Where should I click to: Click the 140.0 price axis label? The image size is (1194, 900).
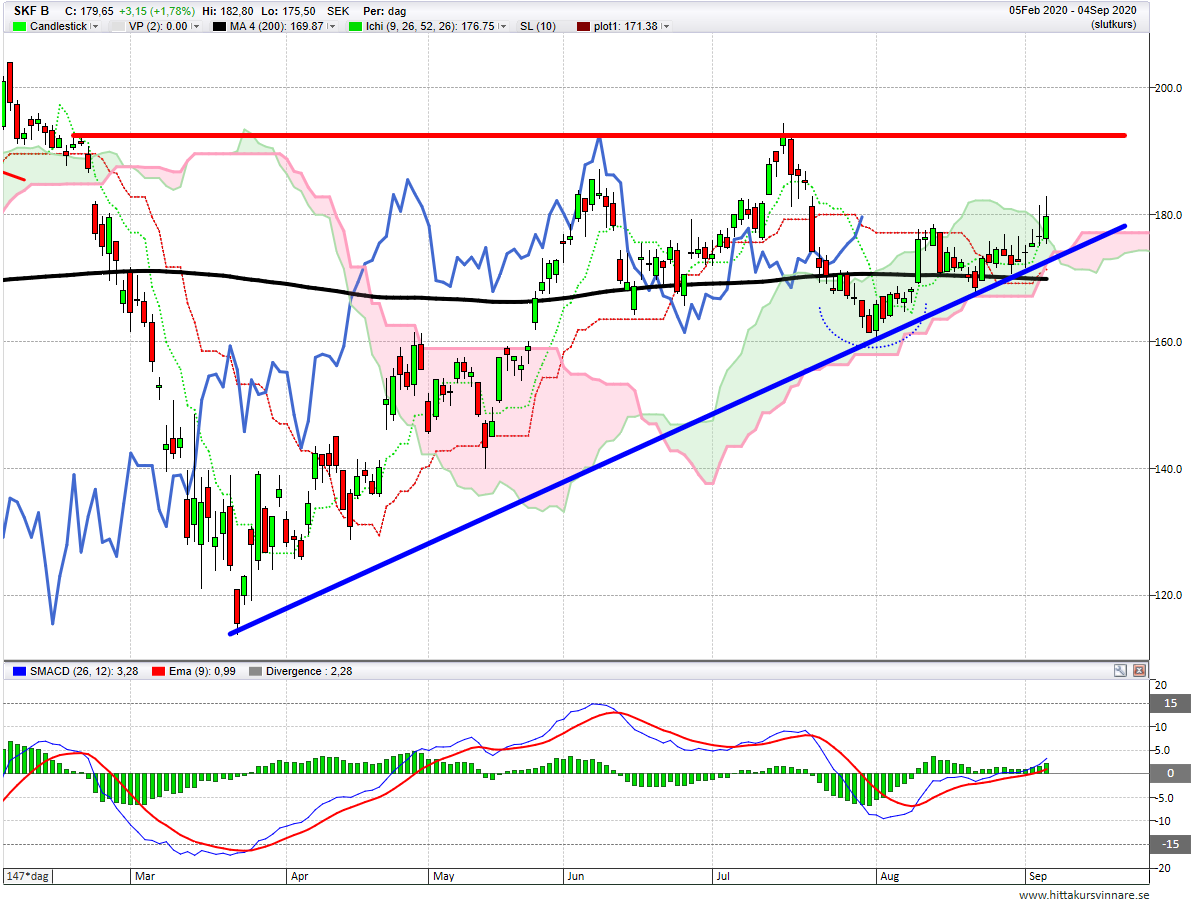click(x=1168, y=469)
